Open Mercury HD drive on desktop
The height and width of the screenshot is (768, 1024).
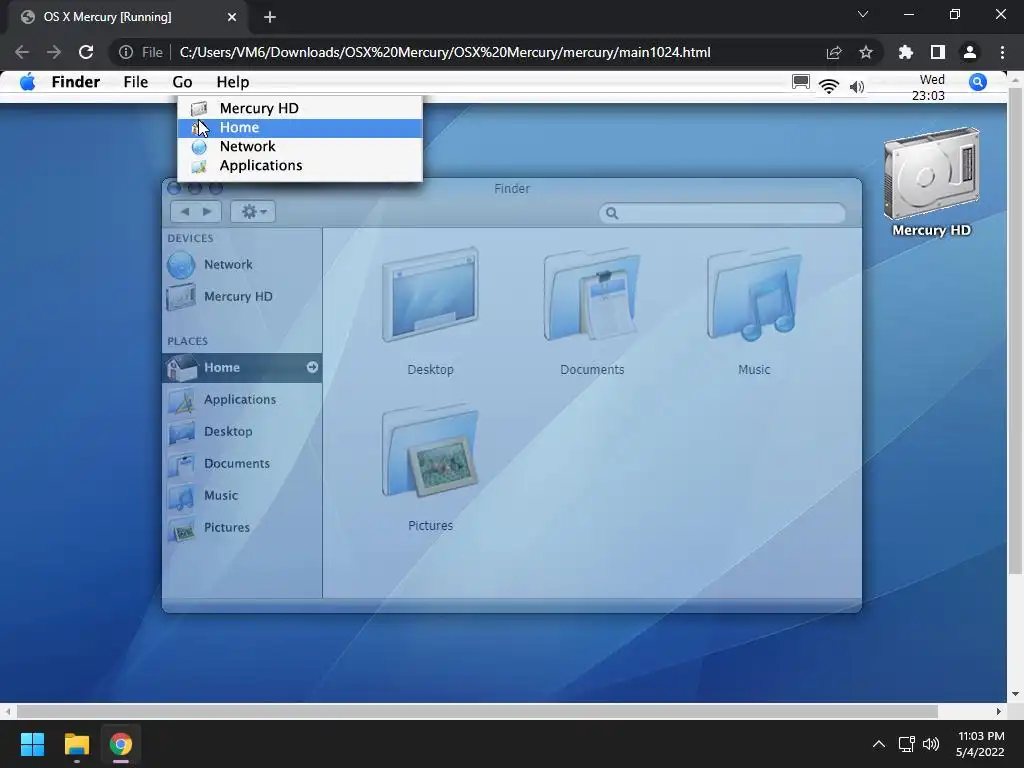[931, 182]
